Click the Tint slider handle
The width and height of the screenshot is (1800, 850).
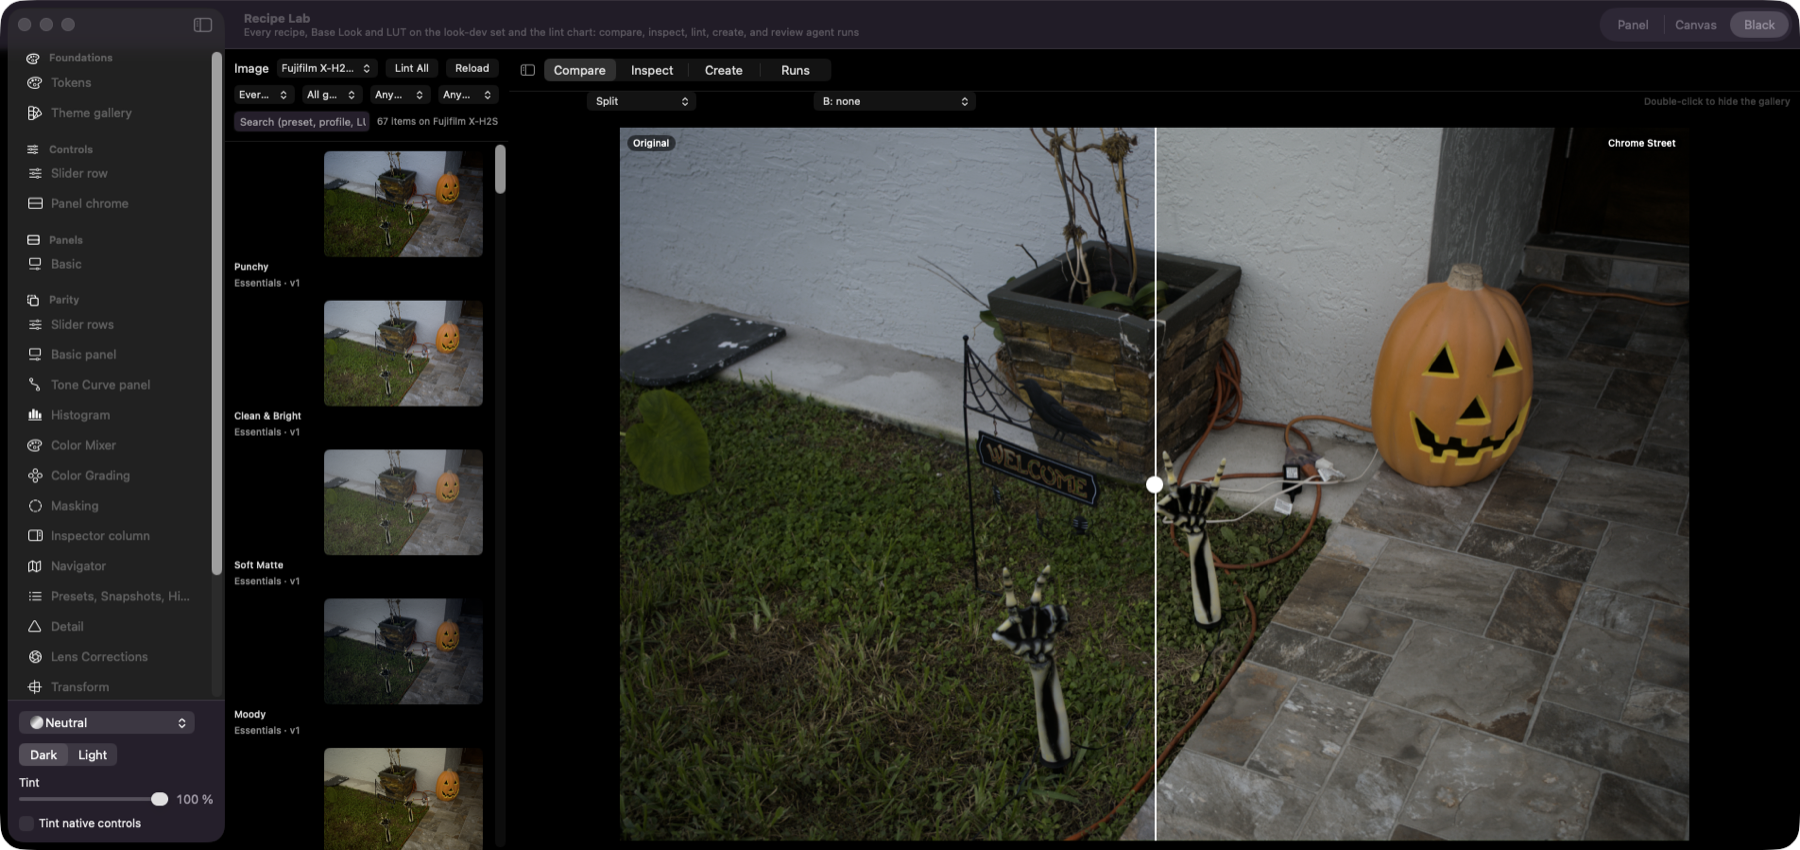(159, 799)
